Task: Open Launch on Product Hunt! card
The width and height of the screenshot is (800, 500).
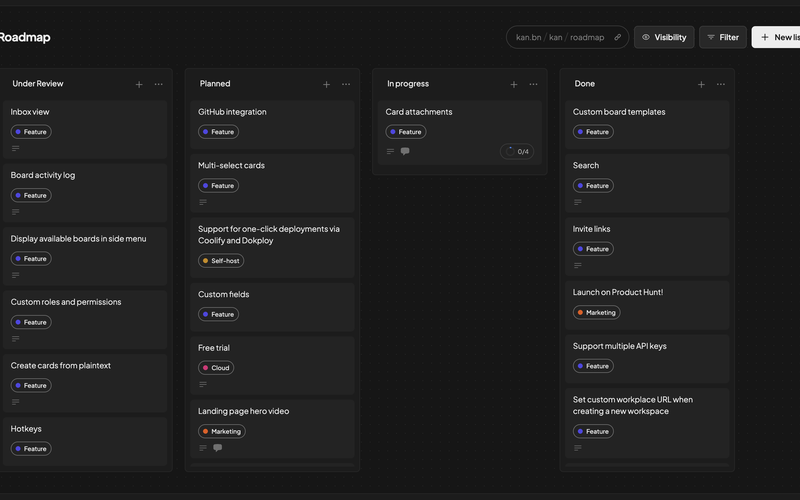Action: 647,305
